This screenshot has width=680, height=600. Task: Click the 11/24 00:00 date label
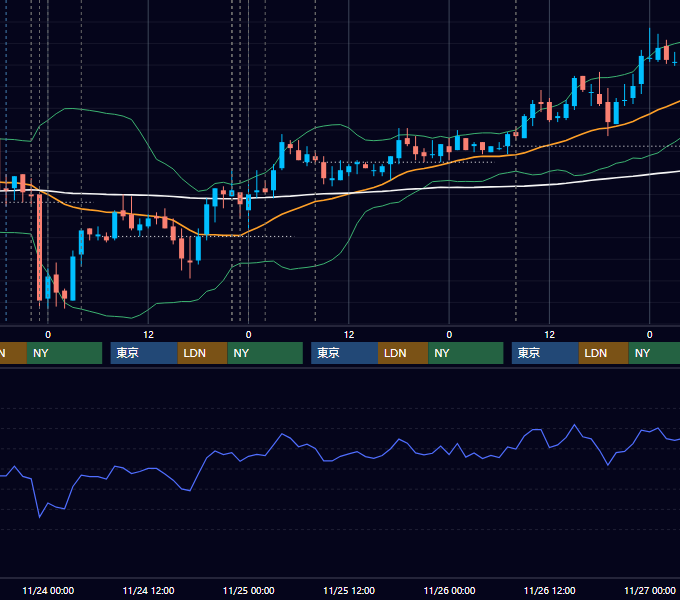[x=48, y=590]
